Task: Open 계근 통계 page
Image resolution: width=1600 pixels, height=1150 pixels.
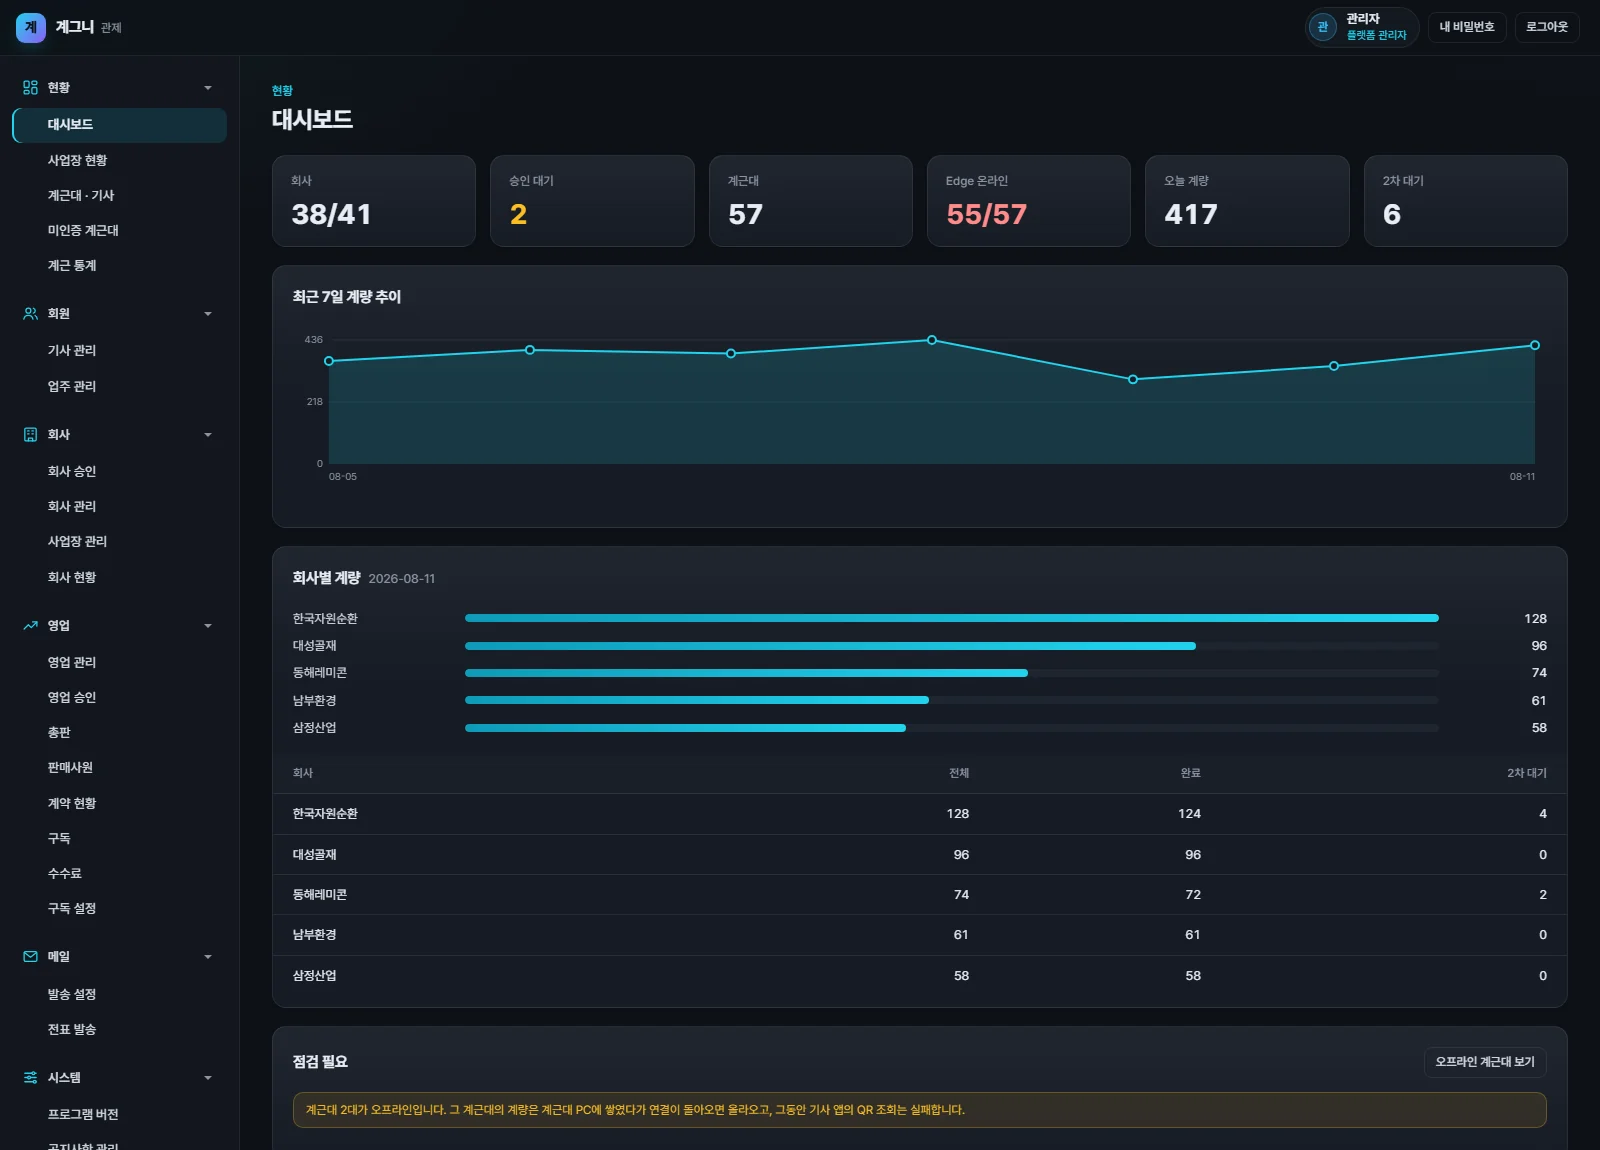Action: coord(120,265)
